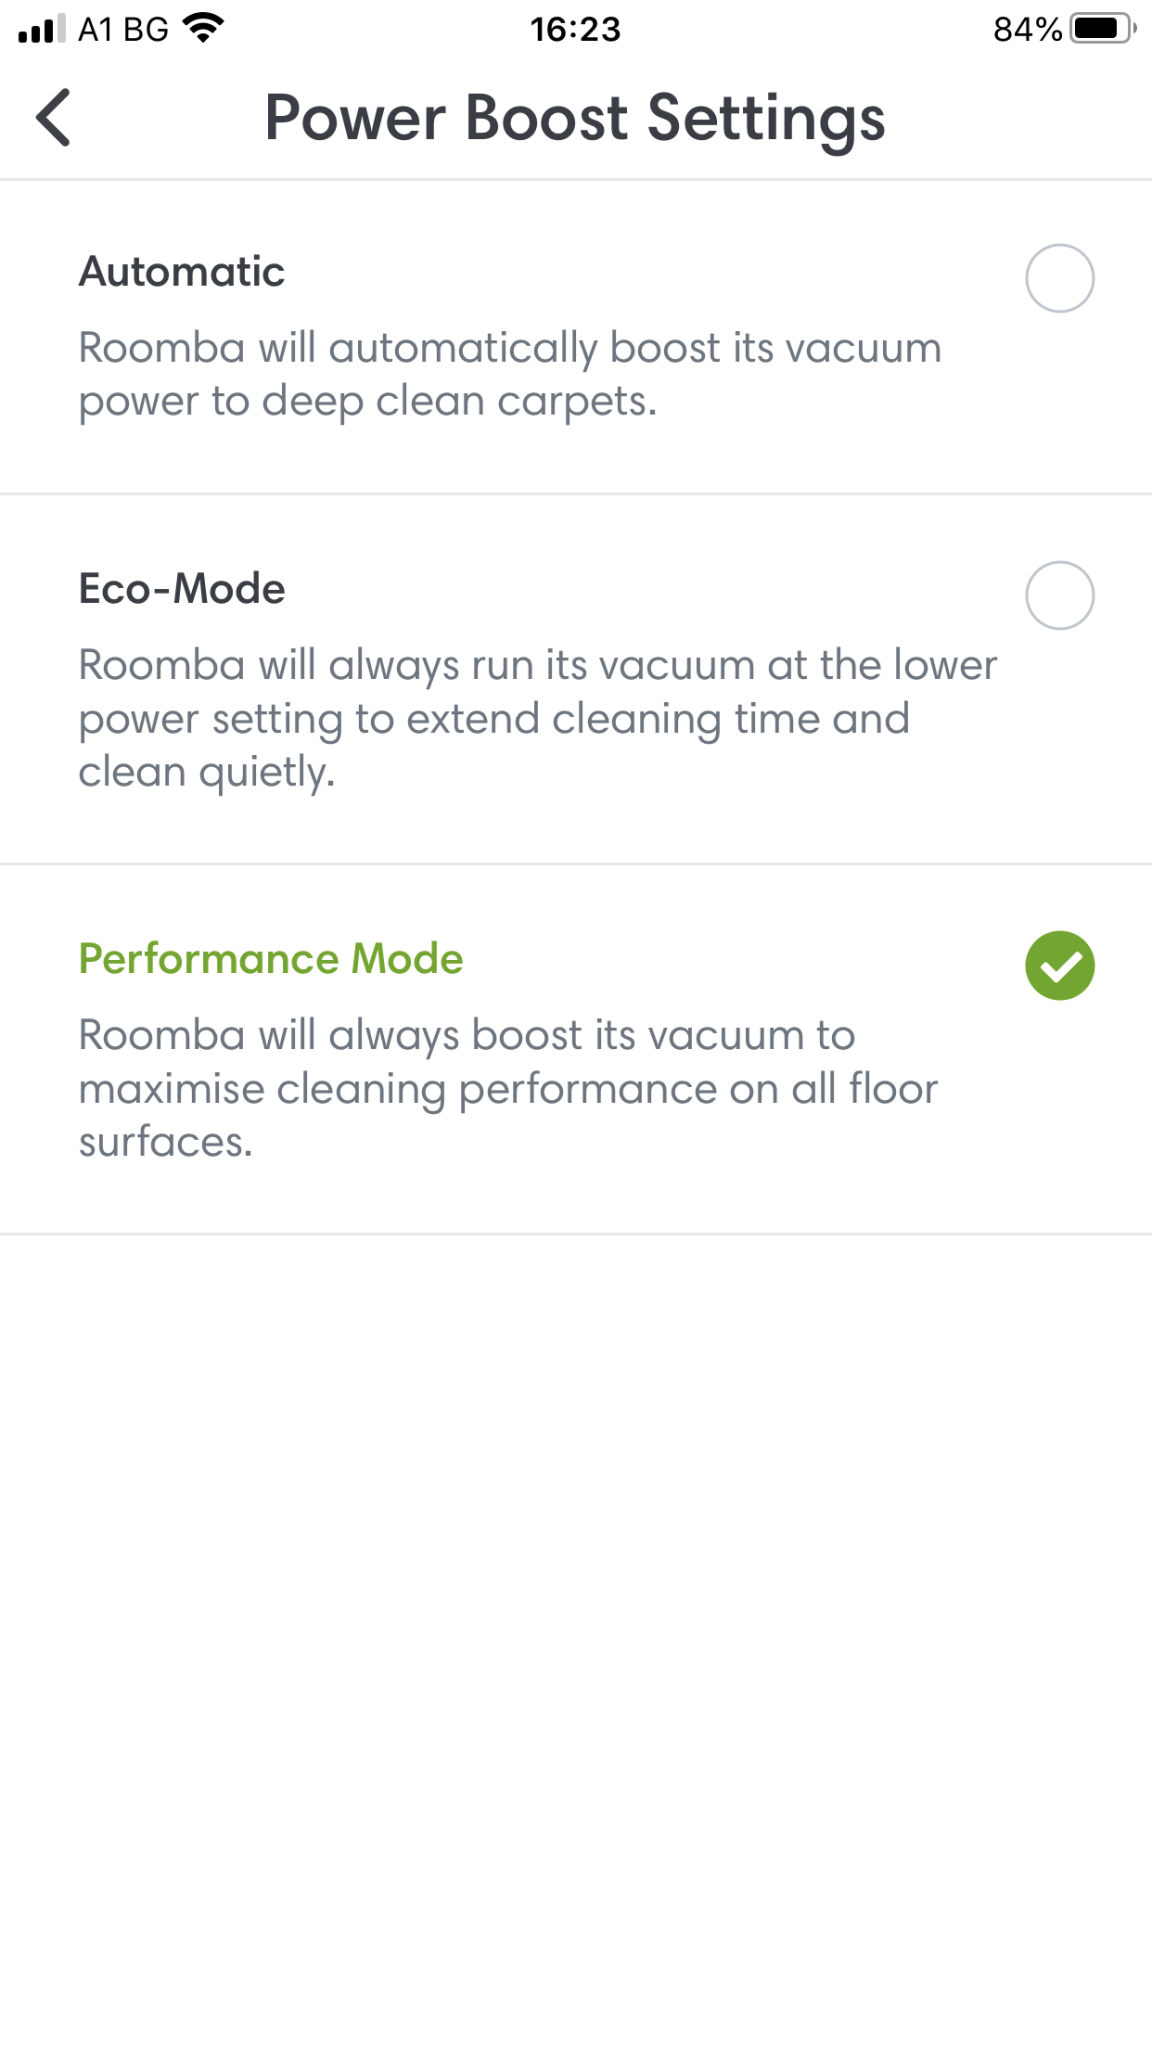
Task: Tap the Eco-Mode description about lower power
Action: click(538, 718)
